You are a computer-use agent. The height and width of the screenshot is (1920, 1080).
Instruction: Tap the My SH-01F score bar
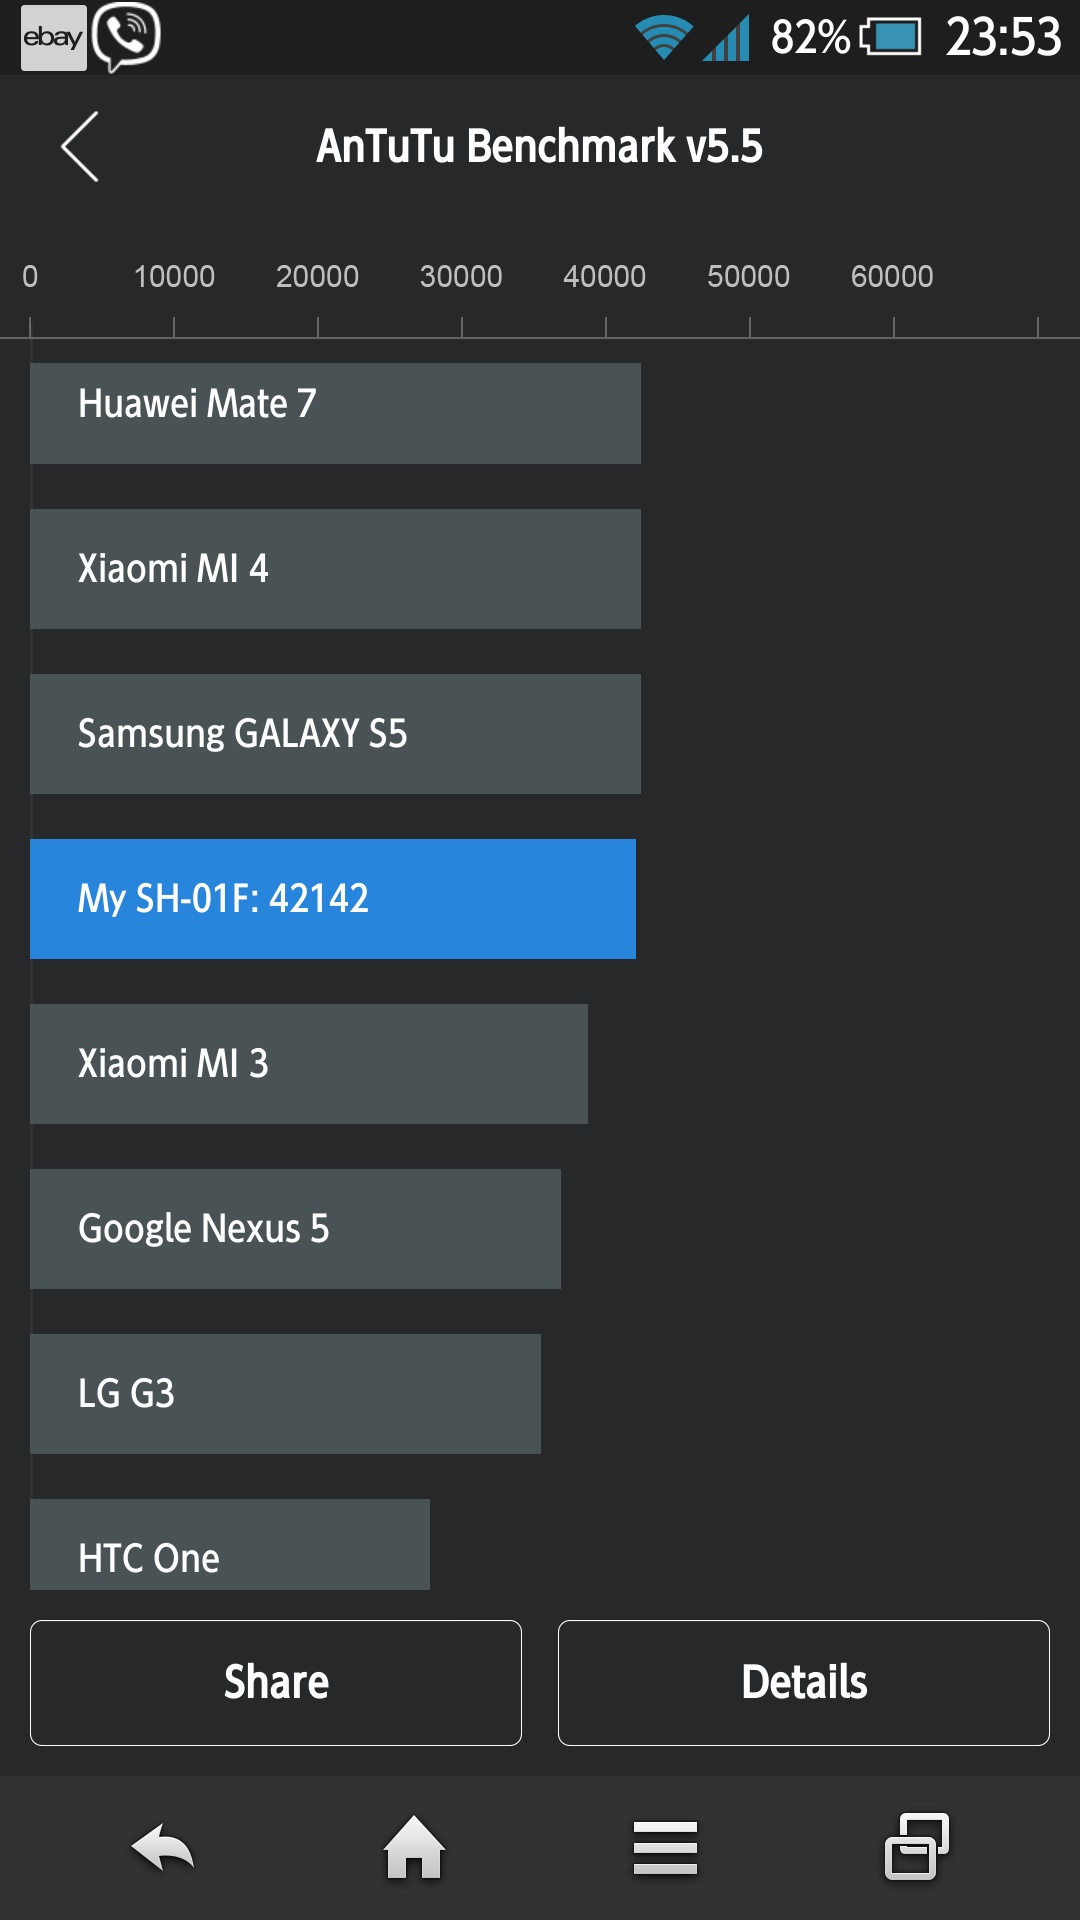click(x=333, y=899)
